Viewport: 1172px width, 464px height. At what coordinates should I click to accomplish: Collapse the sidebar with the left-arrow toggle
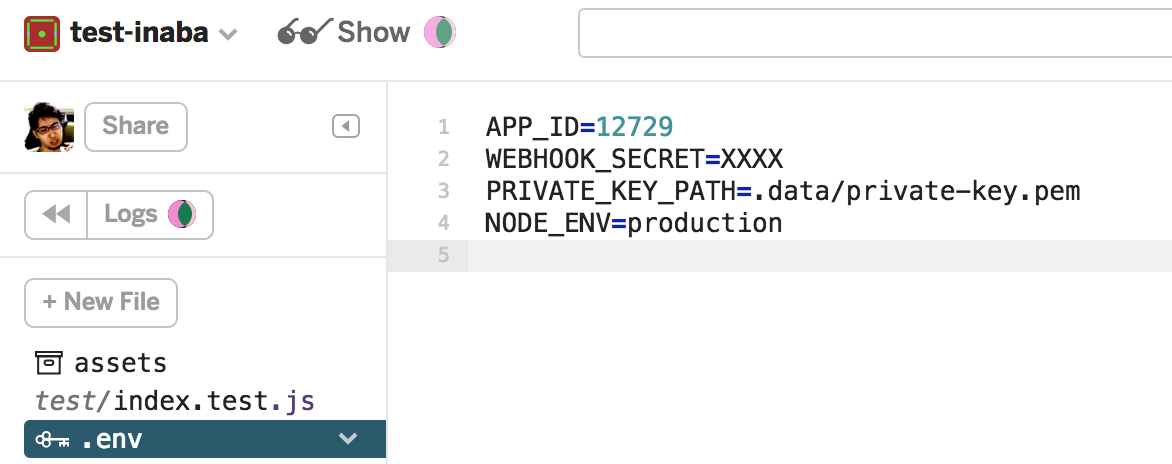346,126
